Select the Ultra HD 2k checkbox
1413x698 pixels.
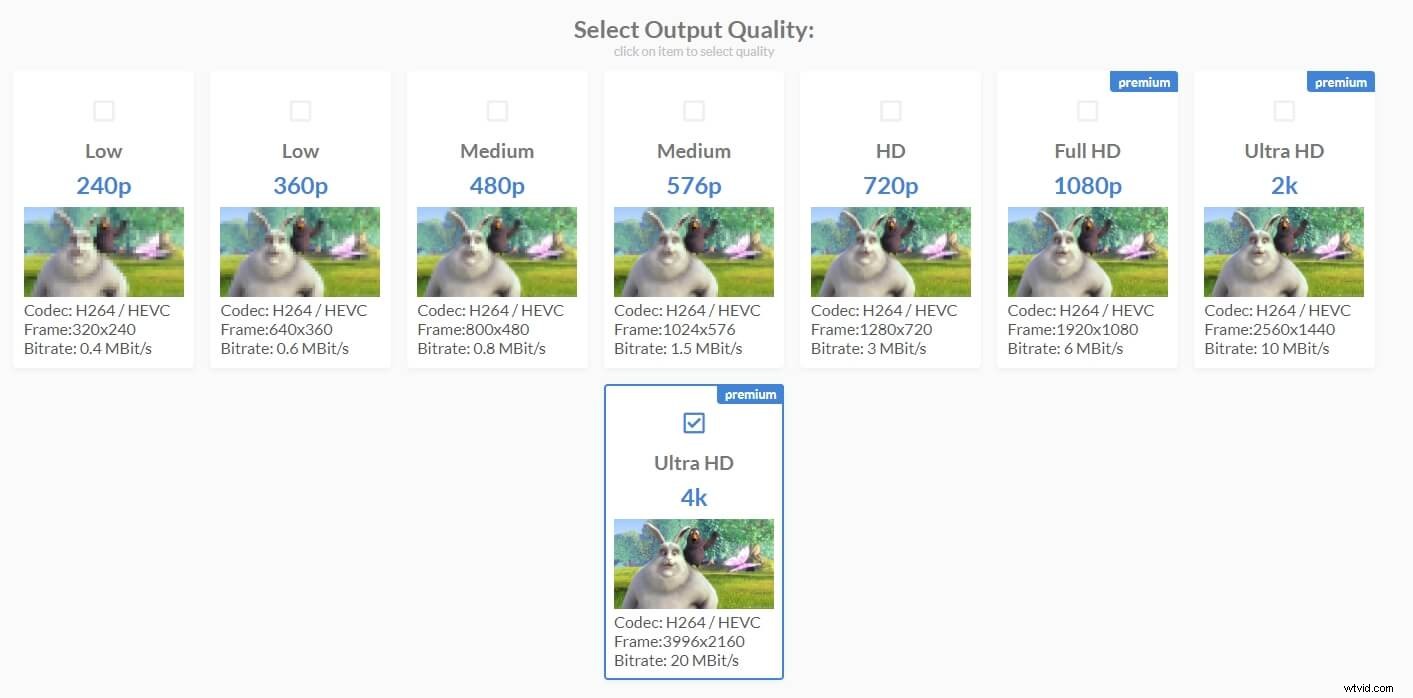[x=1284, y=110]
